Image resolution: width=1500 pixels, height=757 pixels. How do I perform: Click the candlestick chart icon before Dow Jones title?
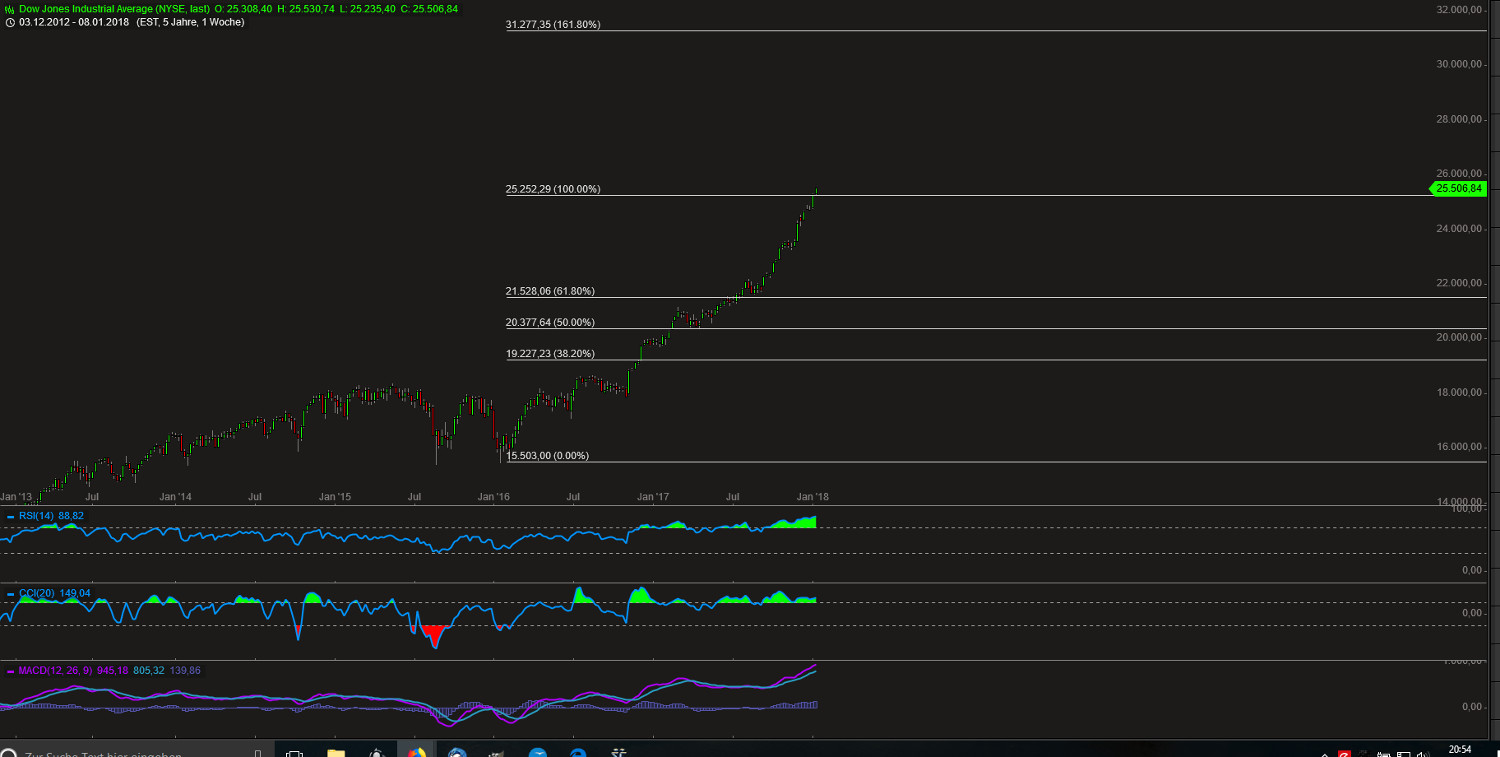coord(10,8)
